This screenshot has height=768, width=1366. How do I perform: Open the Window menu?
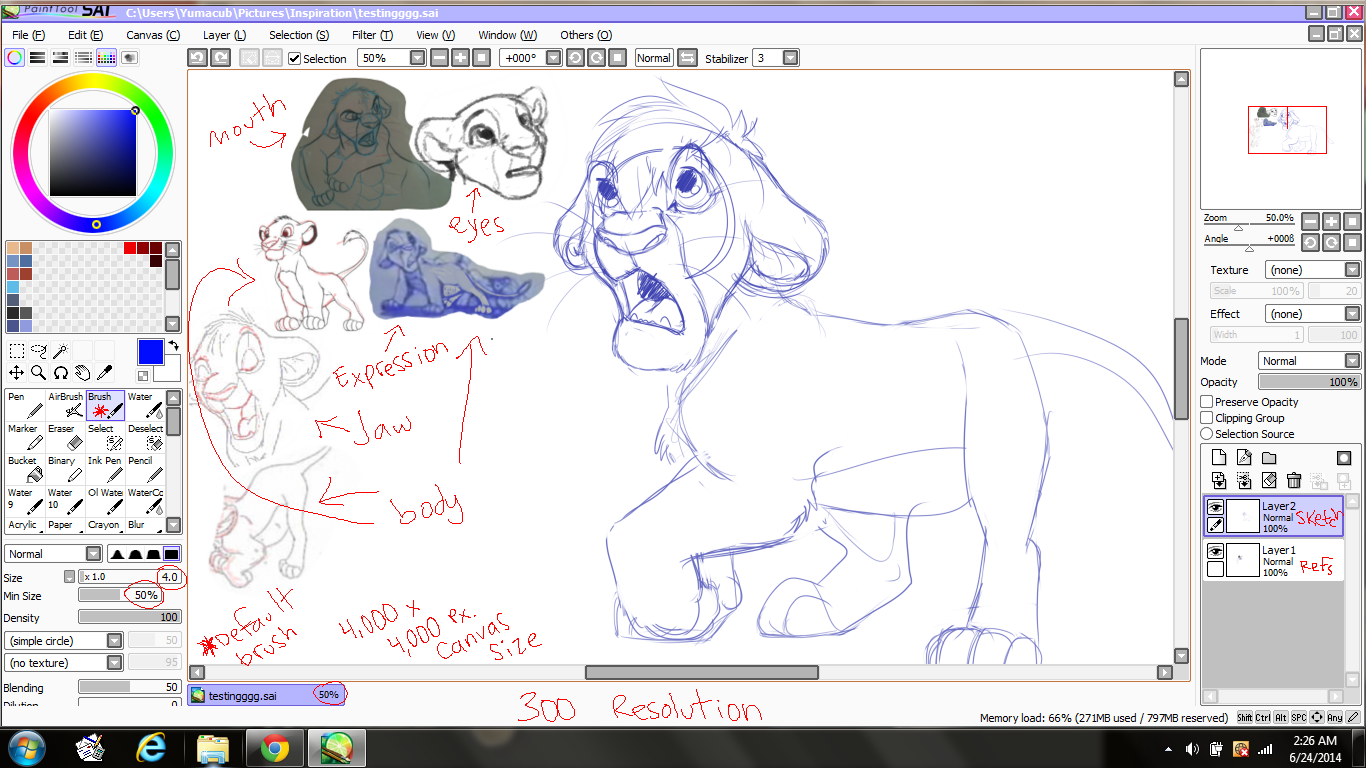click(507, 35)
